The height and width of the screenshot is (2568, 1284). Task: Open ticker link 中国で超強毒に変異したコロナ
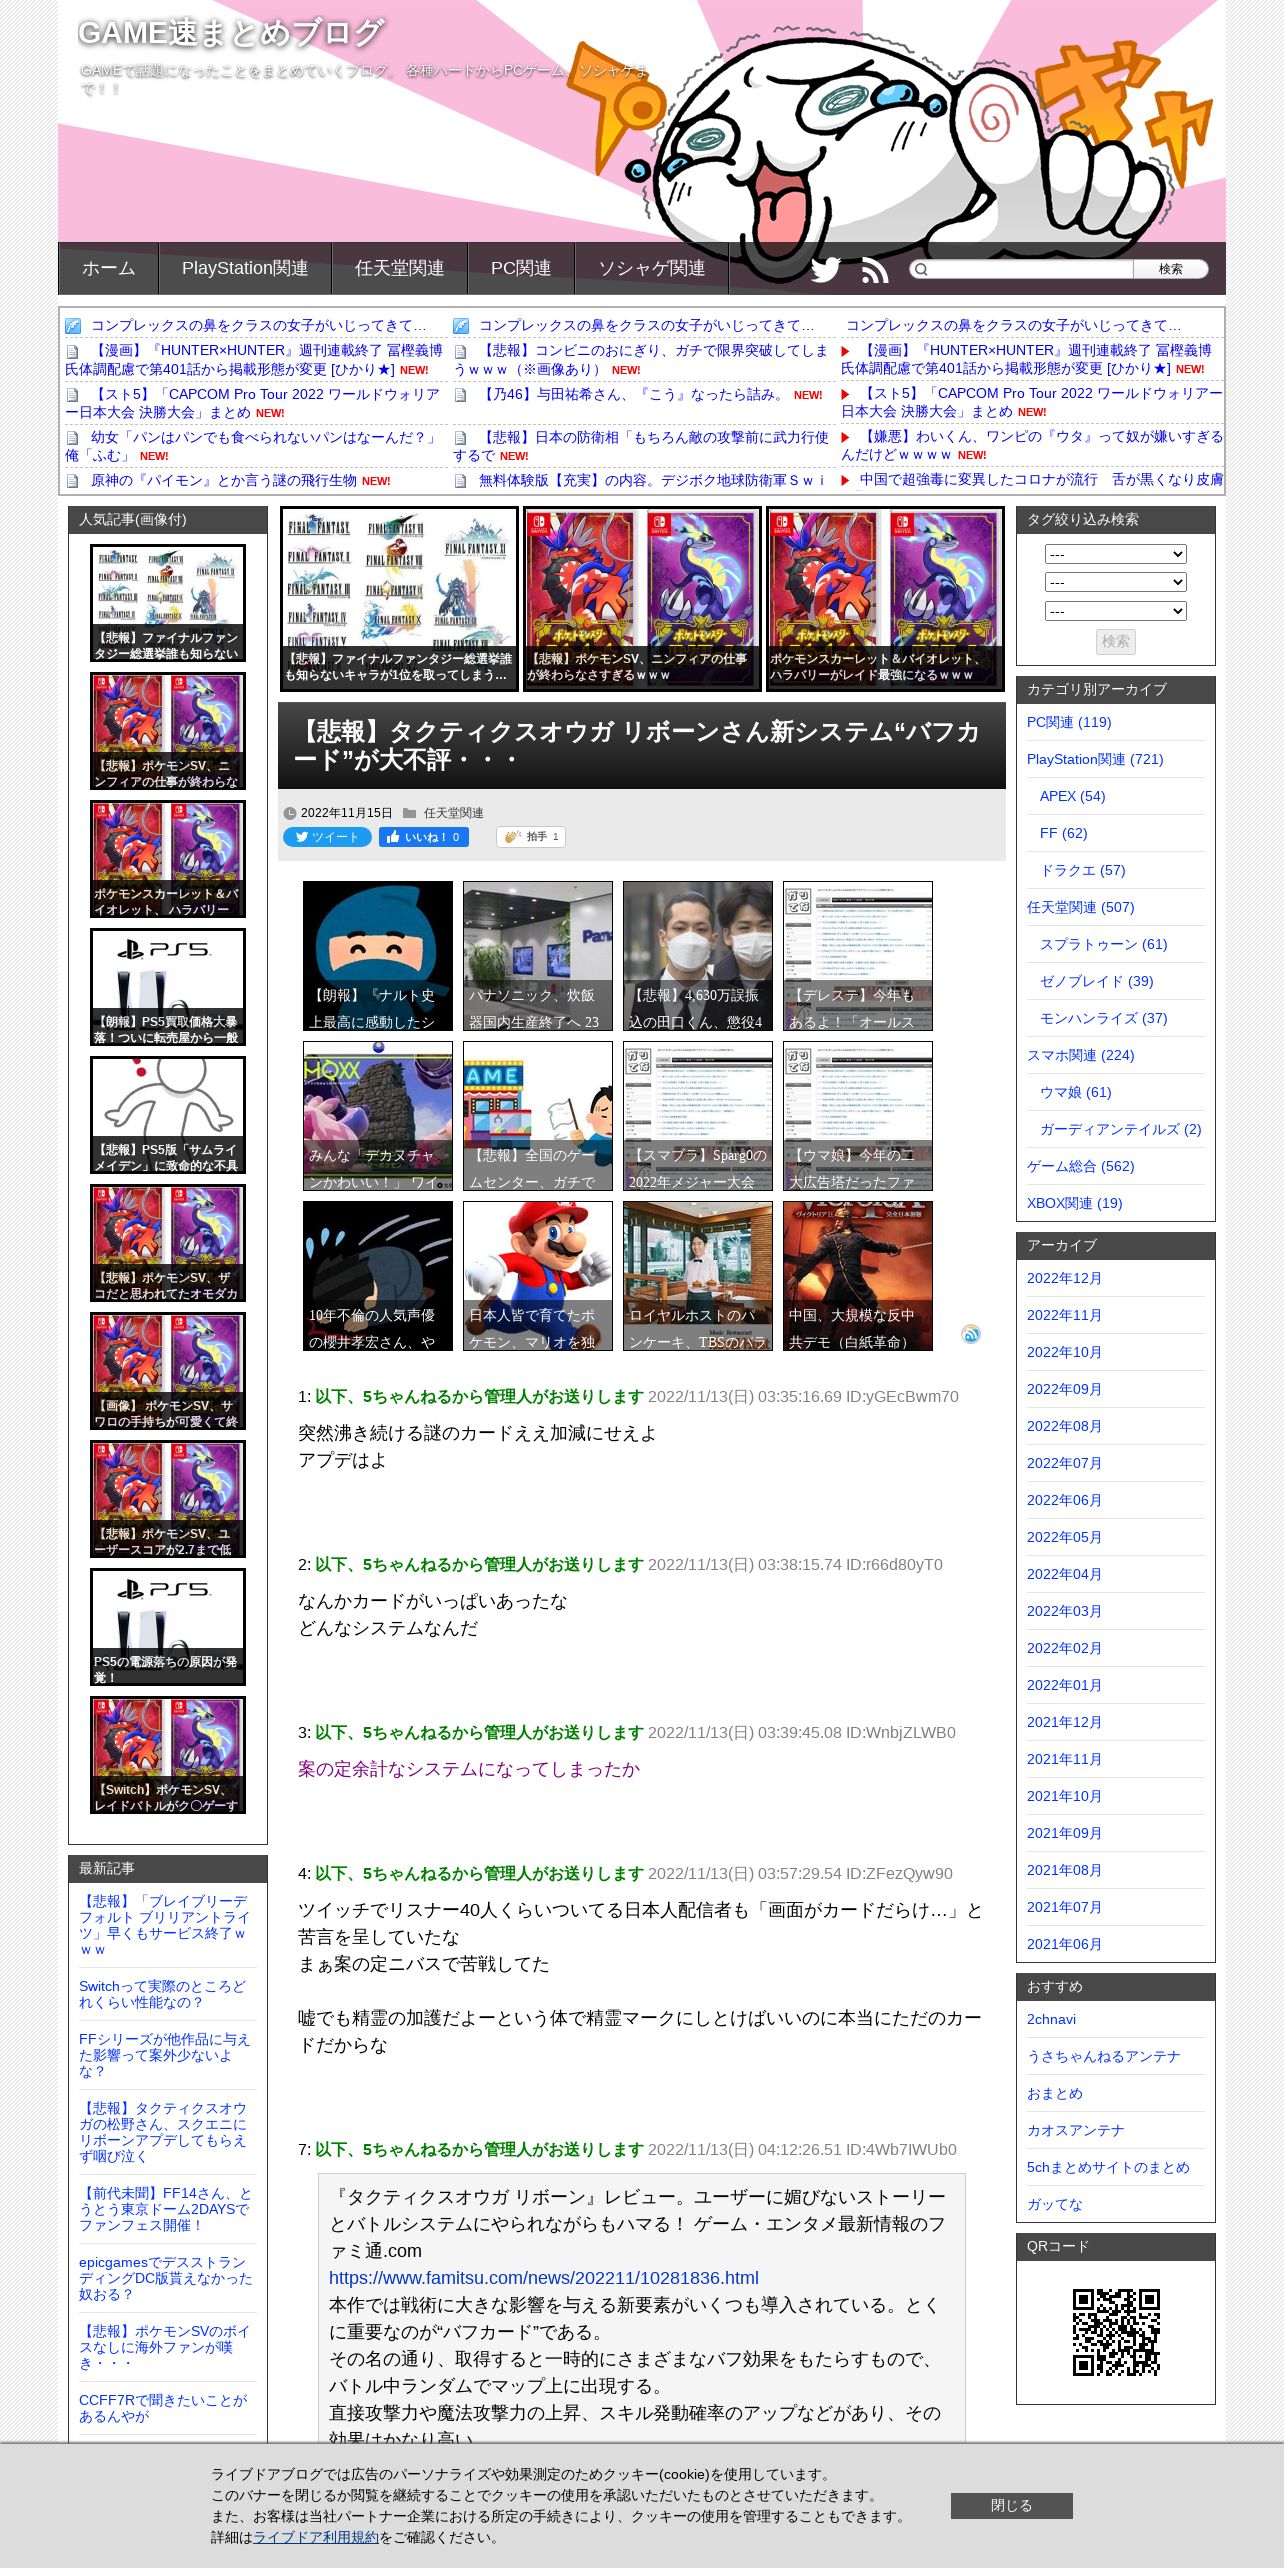click(1040, 480)
